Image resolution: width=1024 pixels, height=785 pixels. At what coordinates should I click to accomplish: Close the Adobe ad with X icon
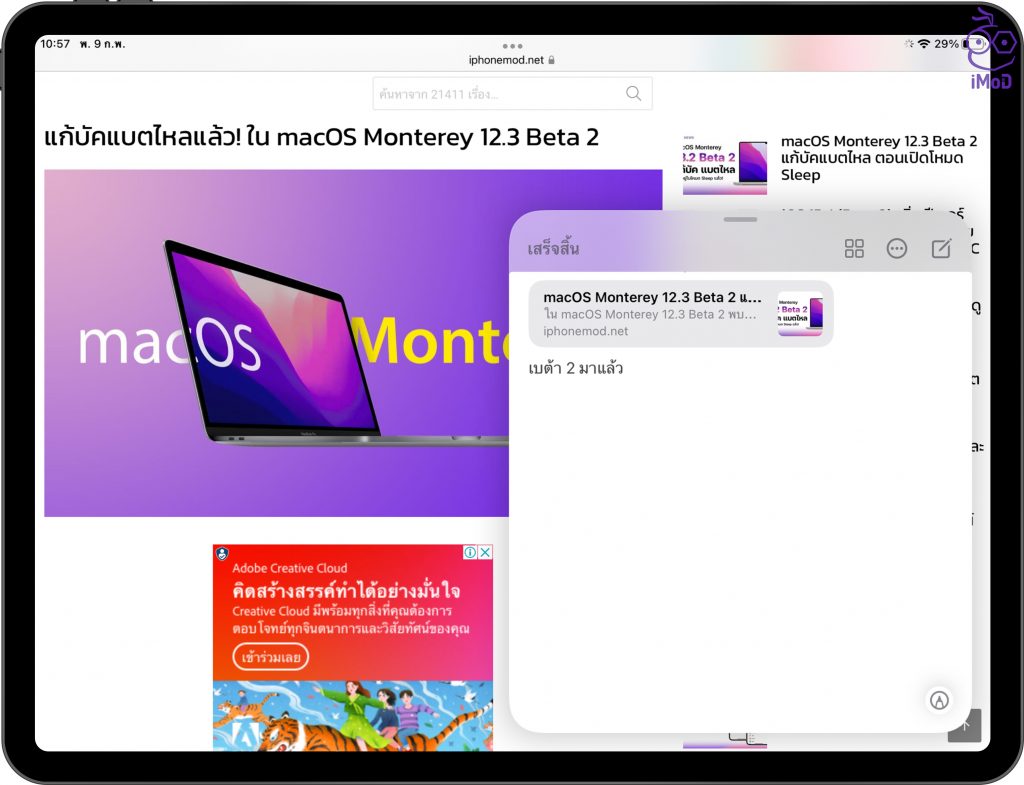[485, 552]
